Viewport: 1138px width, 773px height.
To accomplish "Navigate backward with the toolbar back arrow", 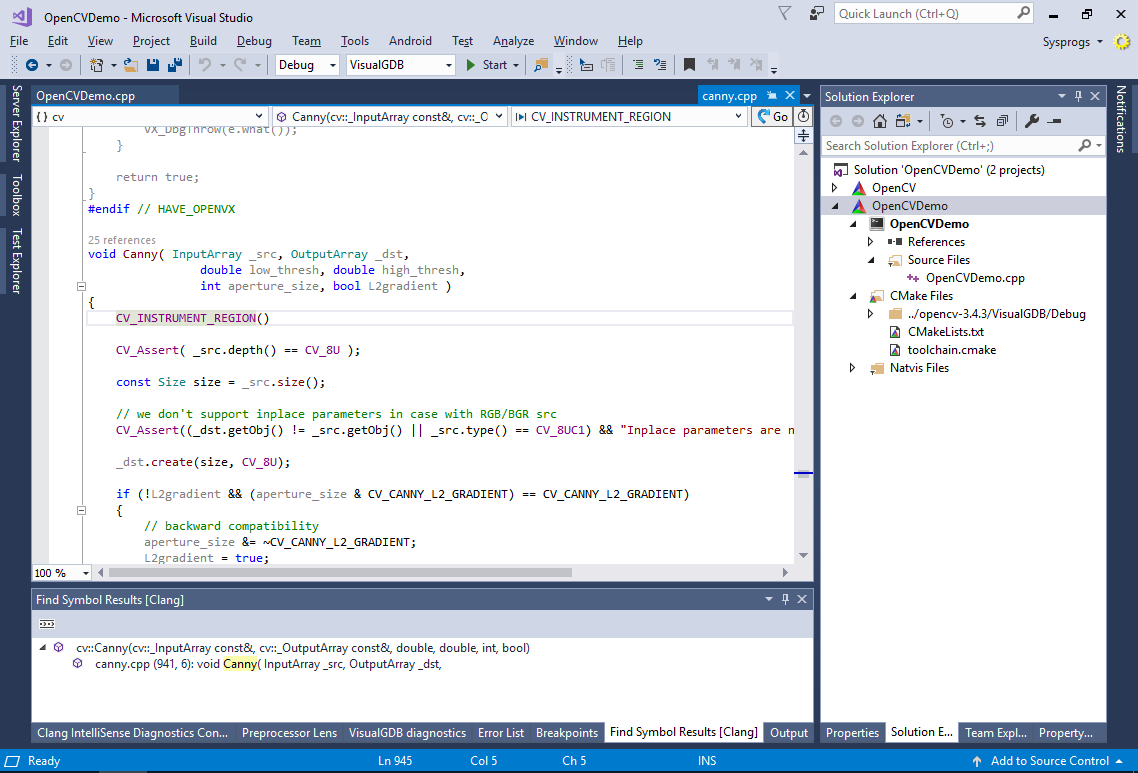I will point(32,65).
